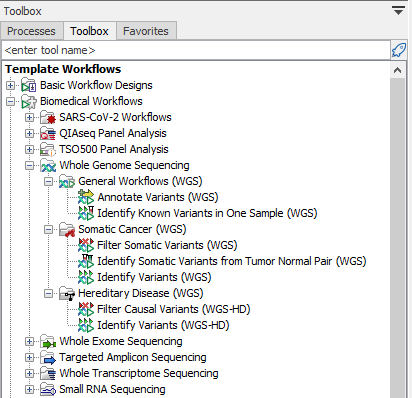Select QIAseq Panel Analysis label
Viewport: 412px width, 398px height.
click(113, 133)
